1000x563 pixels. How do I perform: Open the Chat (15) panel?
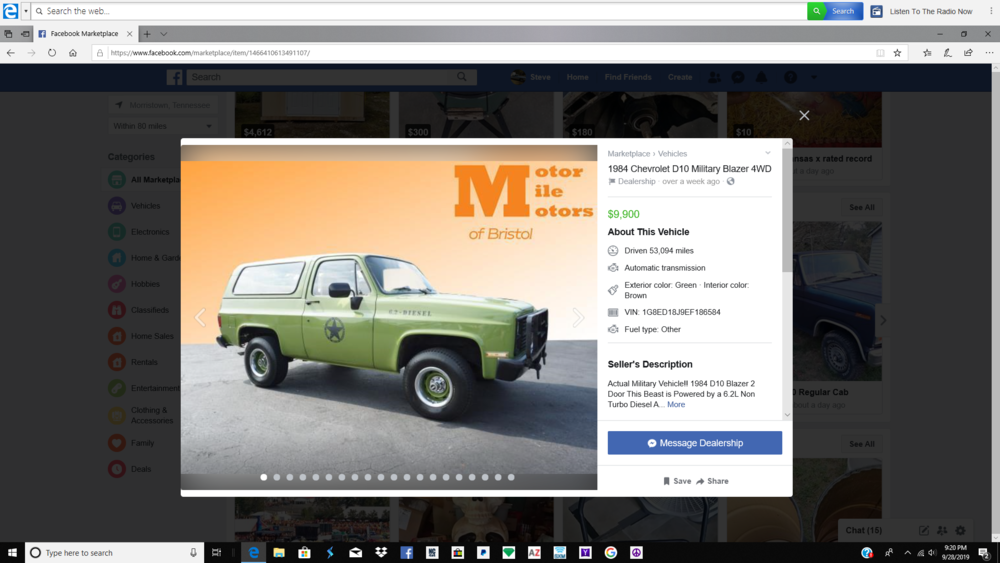tap(864, 530)
